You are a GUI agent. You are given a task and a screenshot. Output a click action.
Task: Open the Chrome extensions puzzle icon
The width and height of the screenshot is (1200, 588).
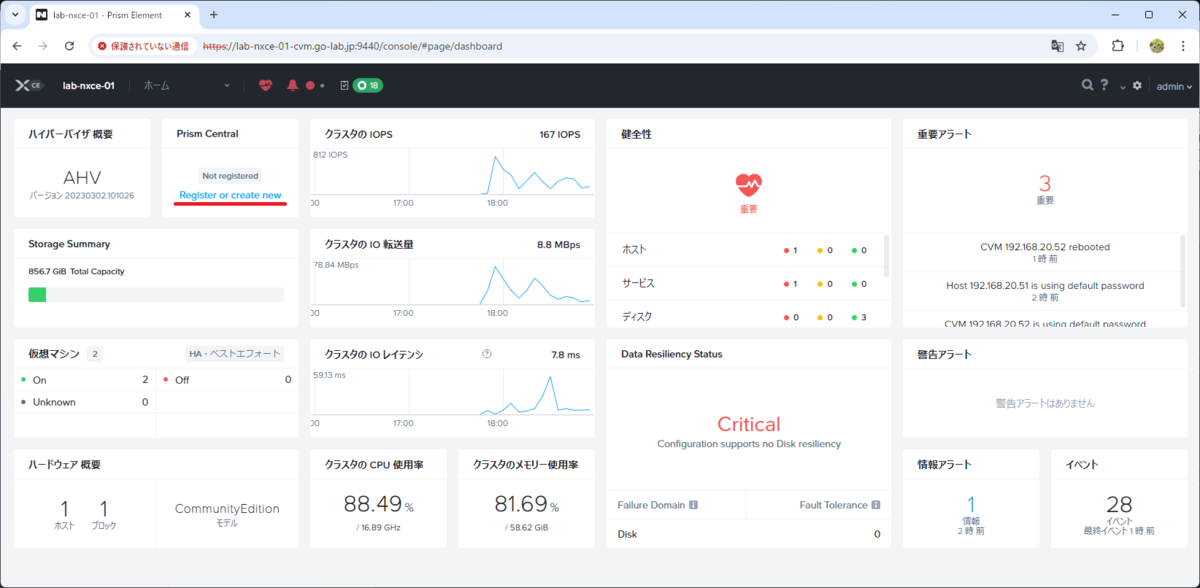1118,46
